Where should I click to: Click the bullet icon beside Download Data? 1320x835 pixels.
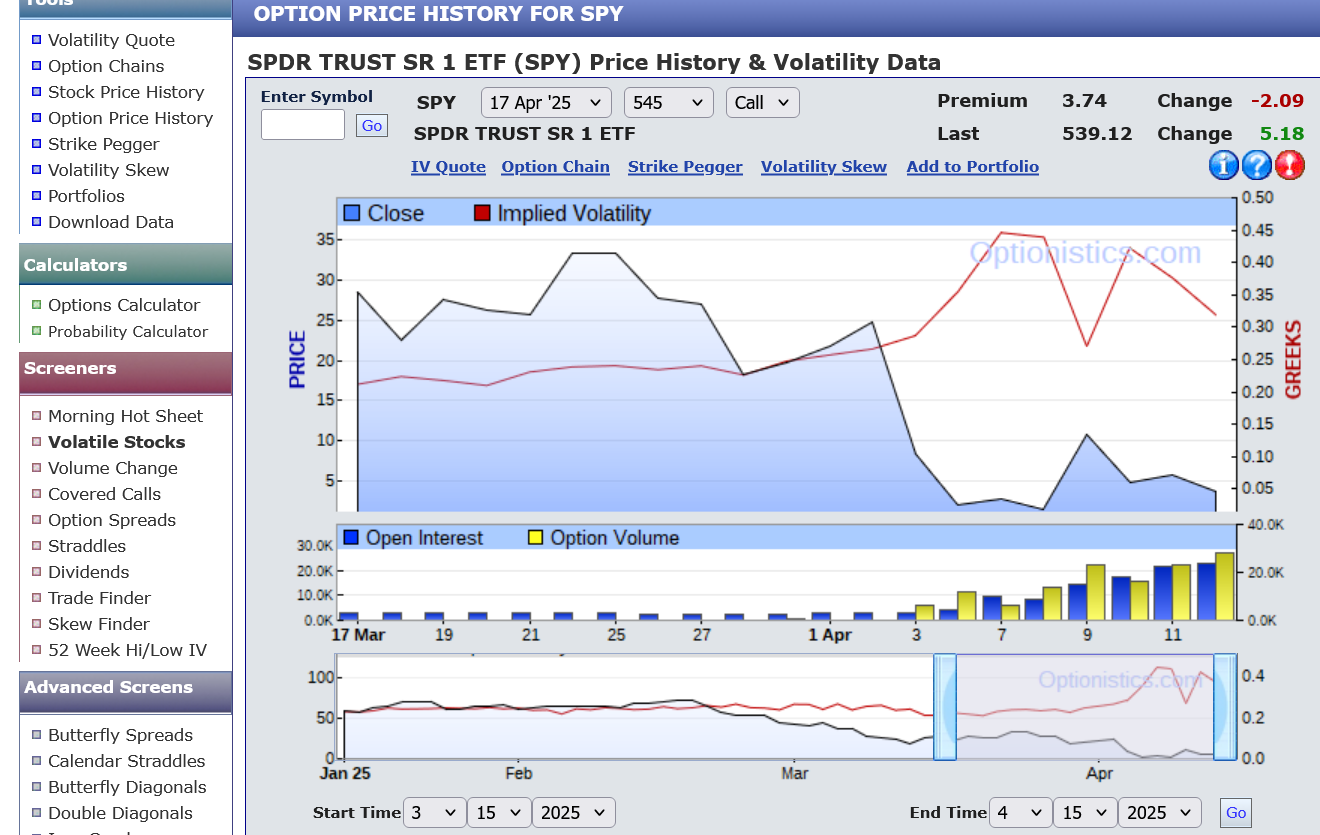pyautogui.click(x=37, y=222)
